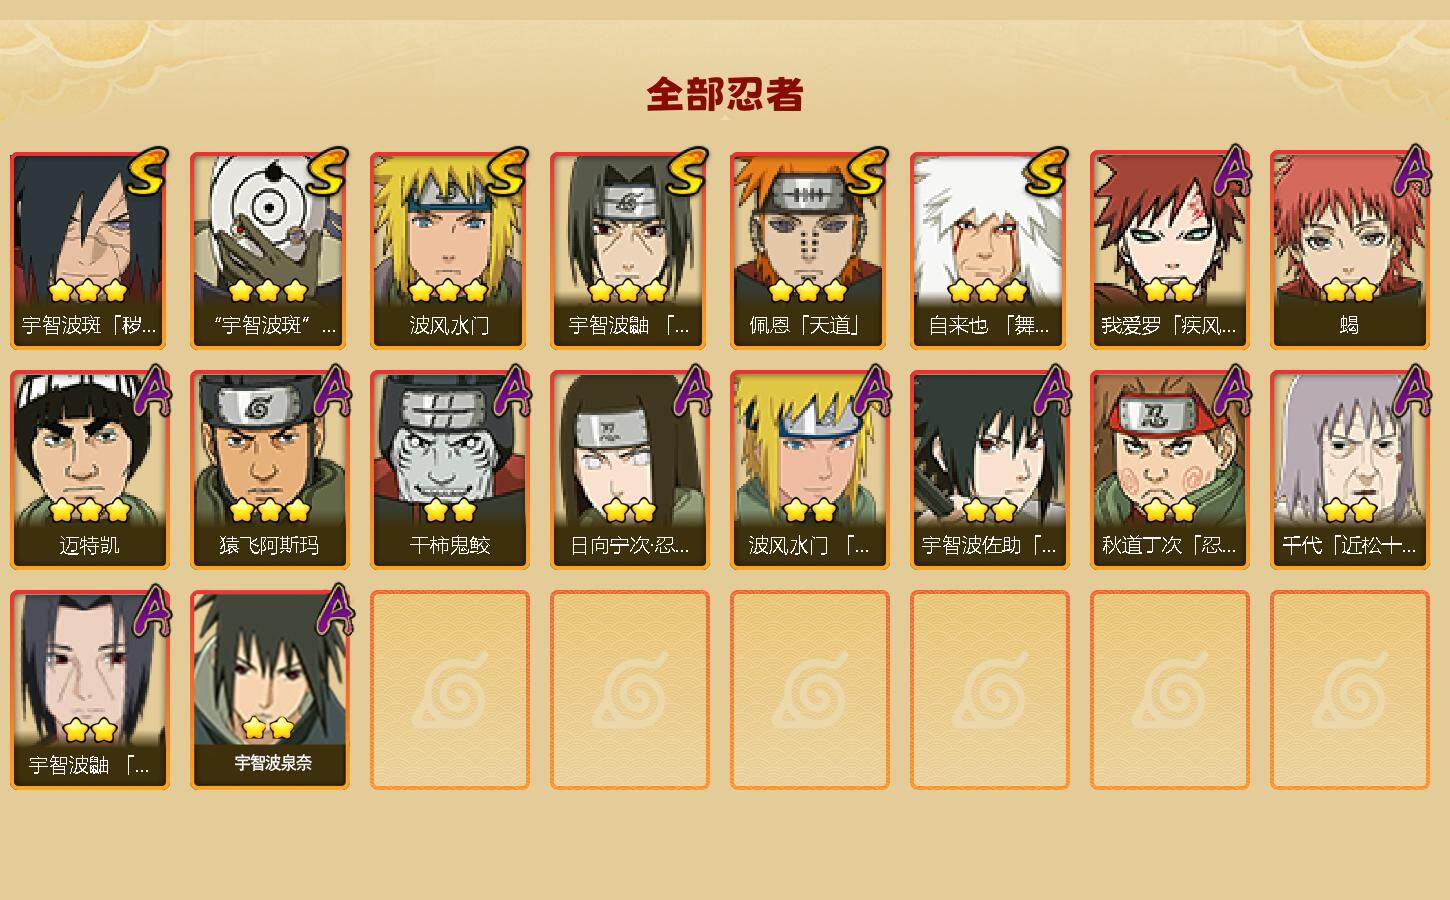This screenshot has width=1450, height=900.
Task: Click the first empty ninja slot
Action: point(450,690)
